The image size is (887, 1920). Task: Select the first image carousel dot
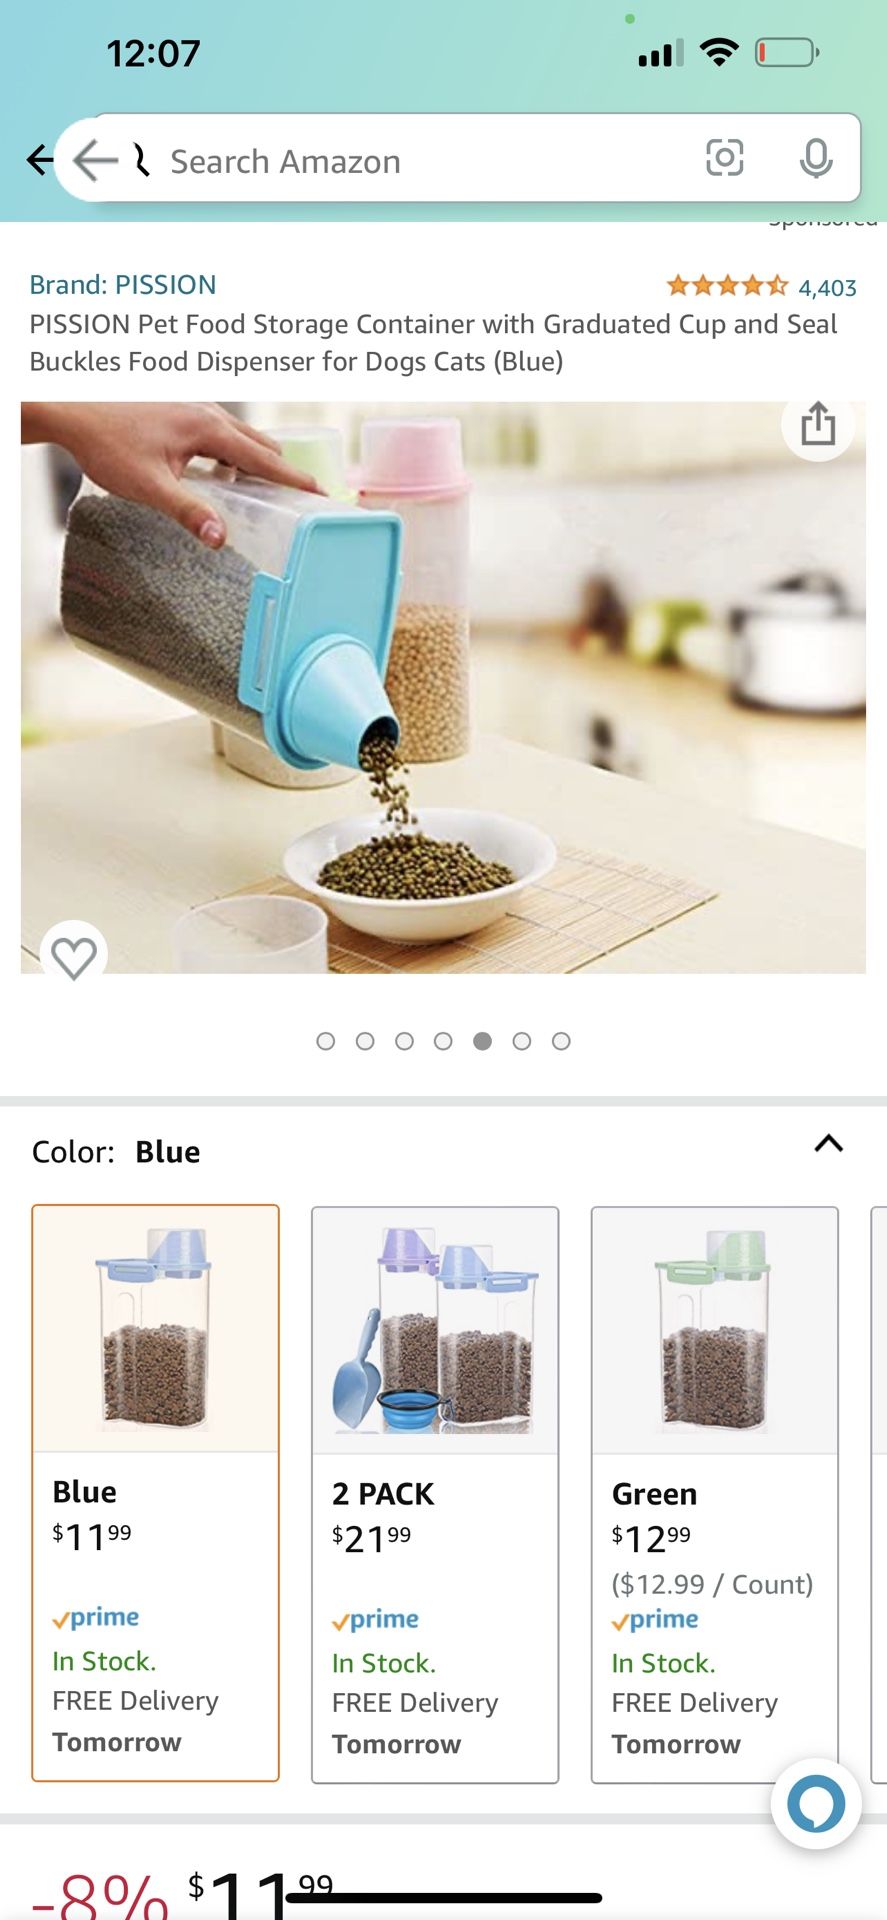(325, 1041)
